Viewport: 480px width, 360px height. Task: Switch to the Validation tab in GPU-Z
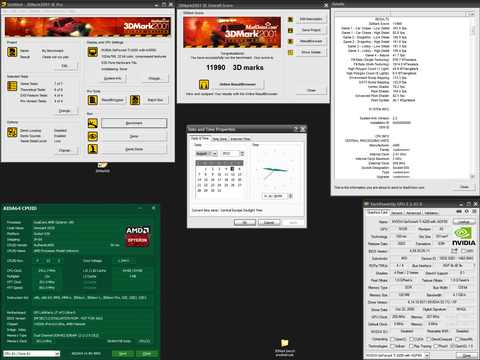click(431, 213)
